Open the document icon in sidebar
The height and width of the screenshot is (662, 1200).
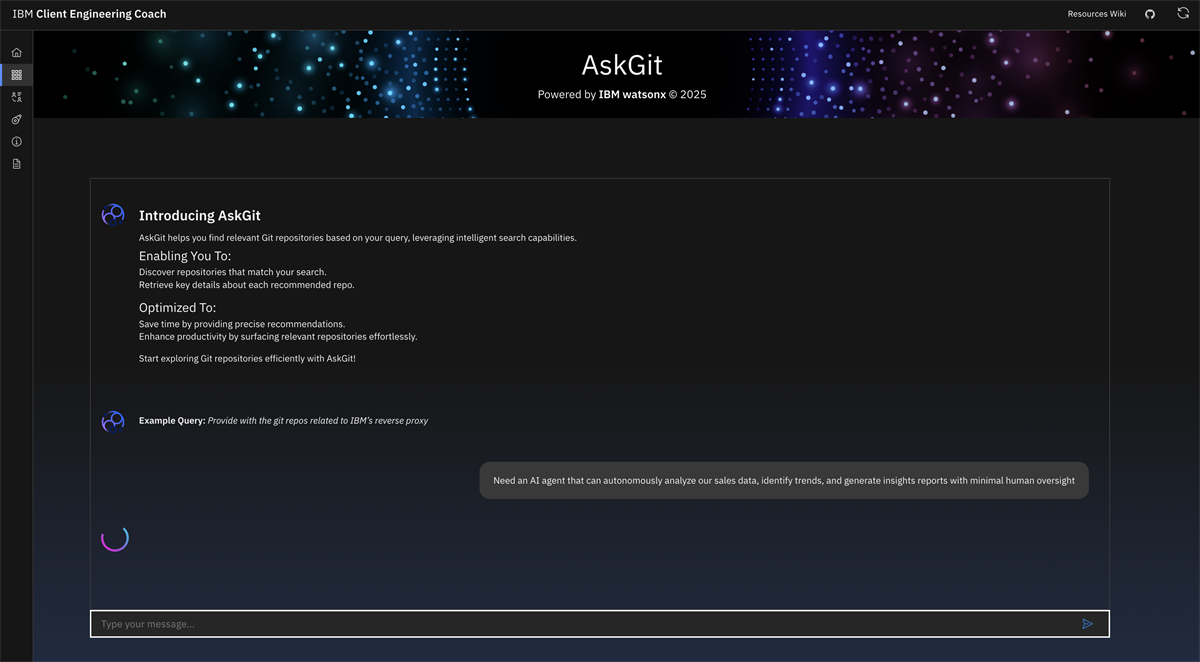(16, 164)
